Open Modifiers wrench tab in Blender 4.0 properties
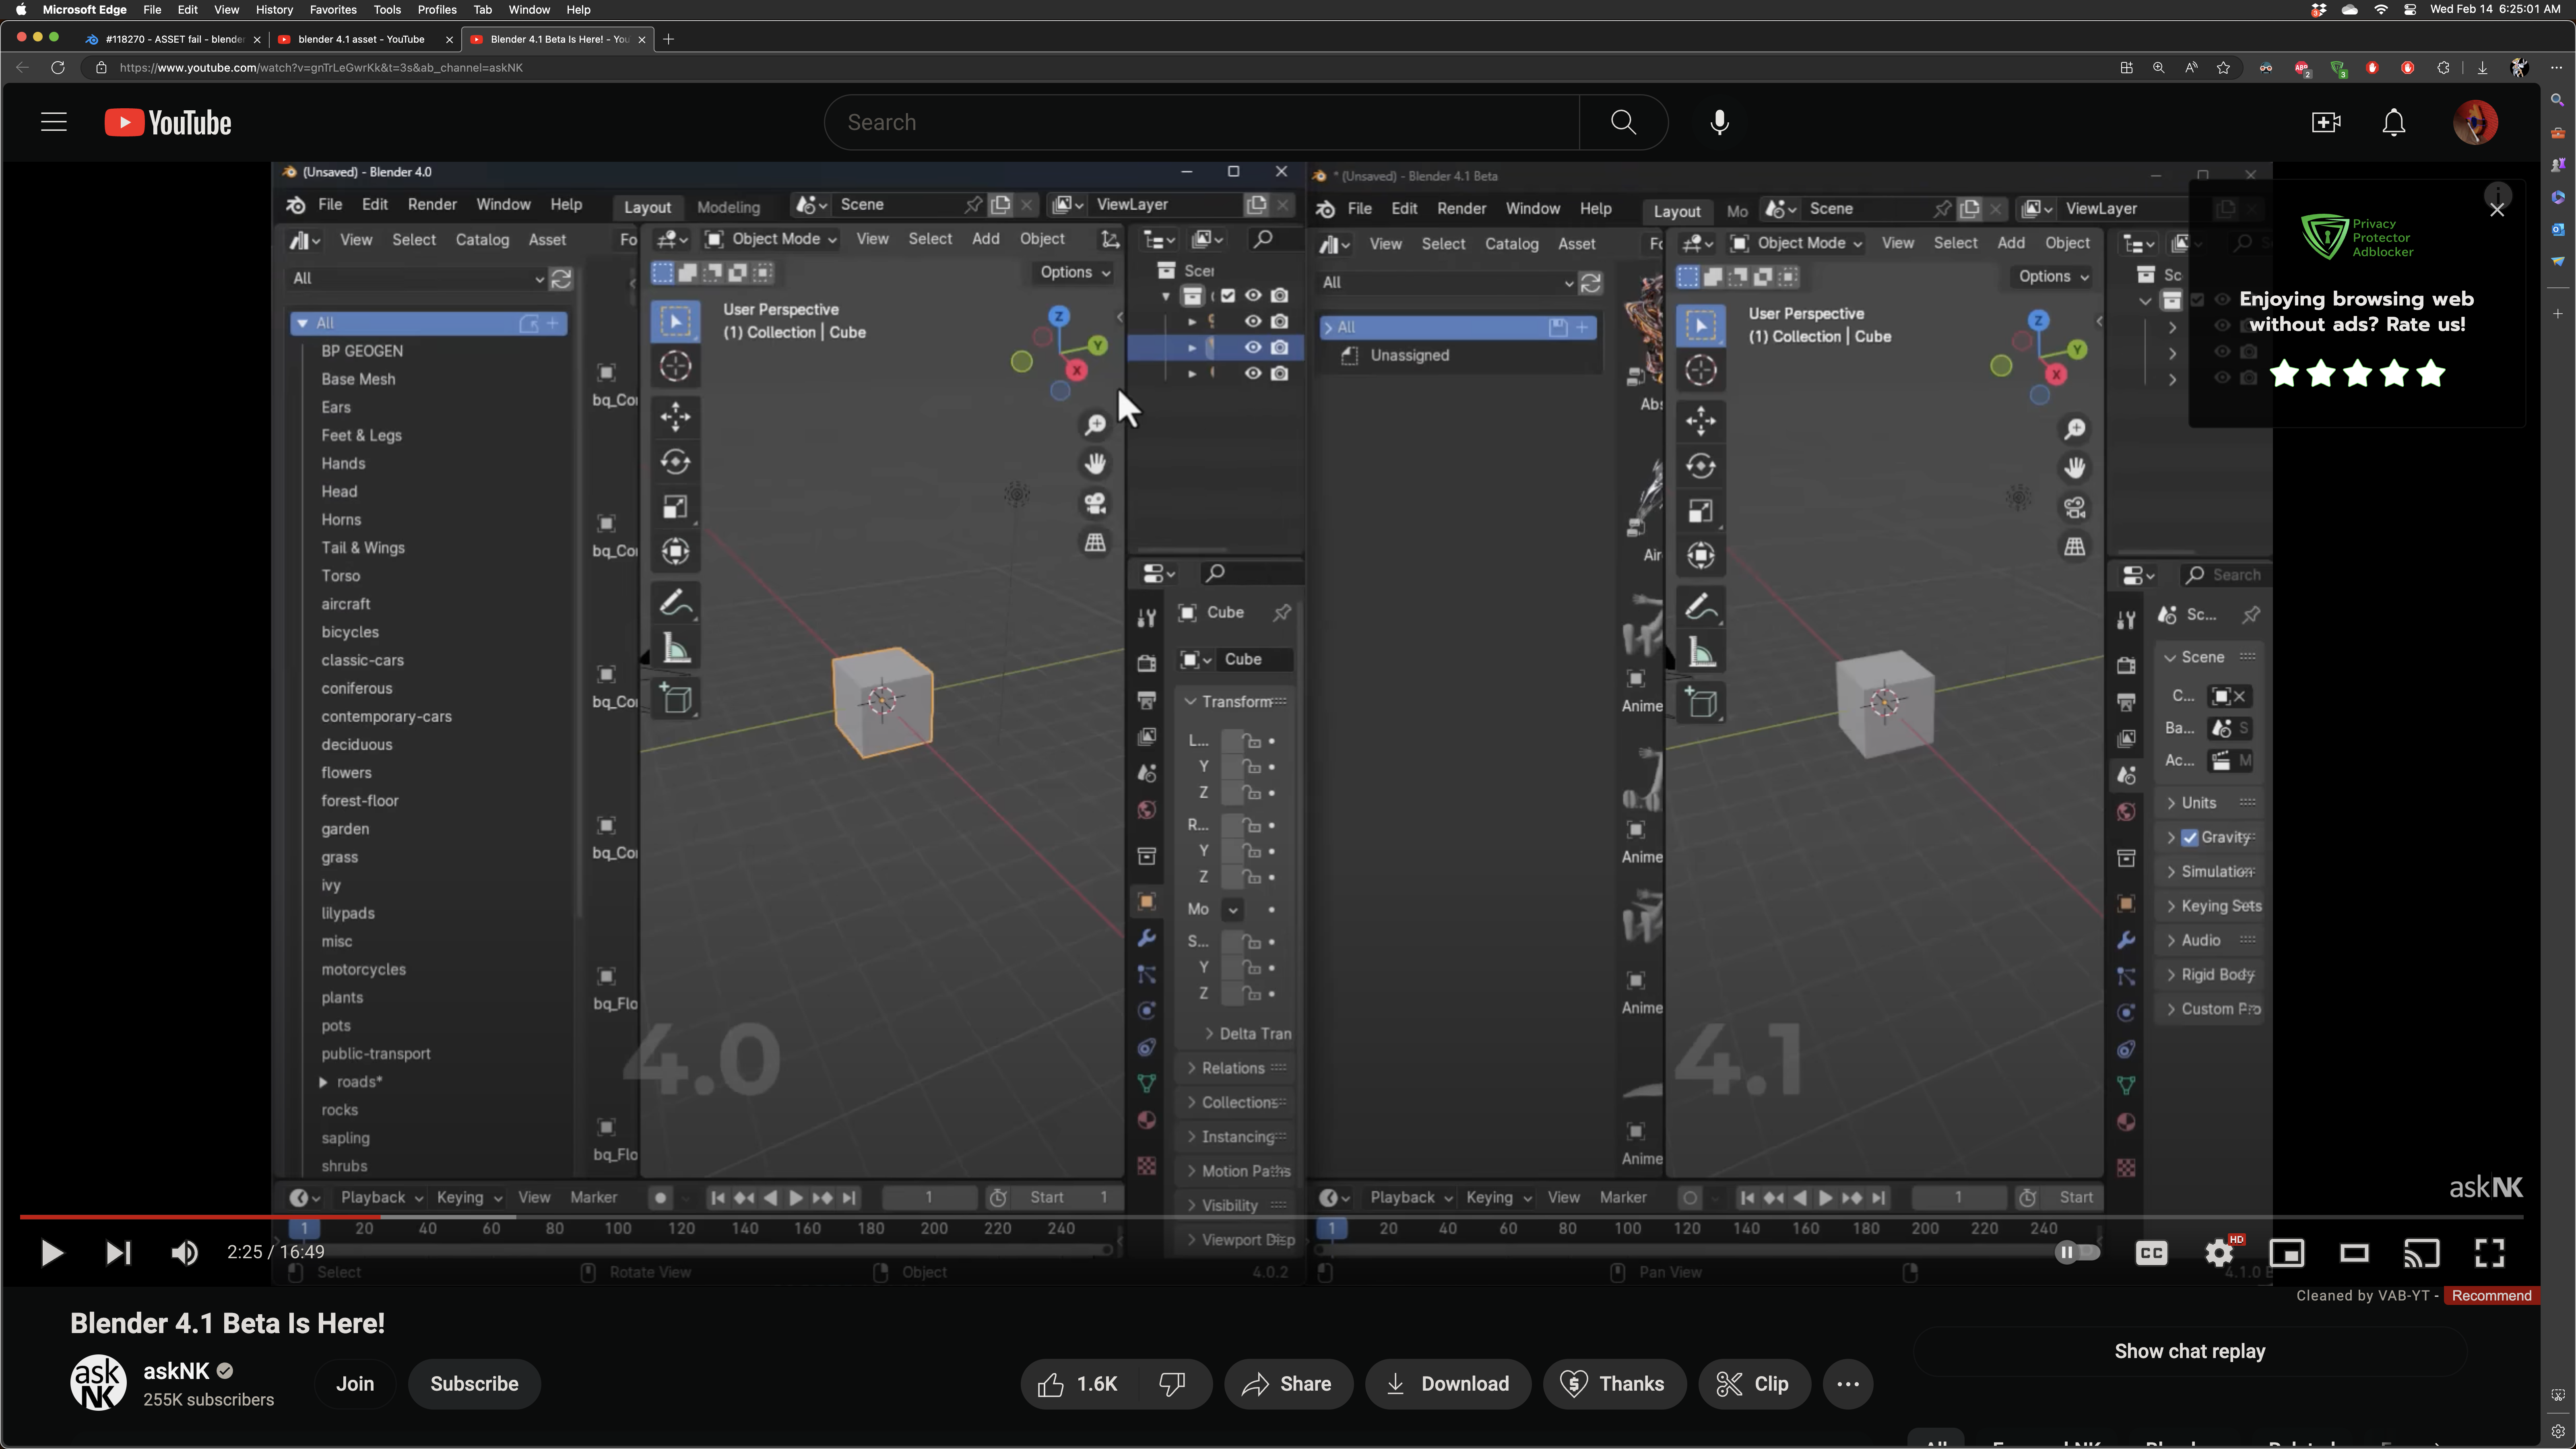This screenshot has width=2576, height=1449. click(1147, 938)
